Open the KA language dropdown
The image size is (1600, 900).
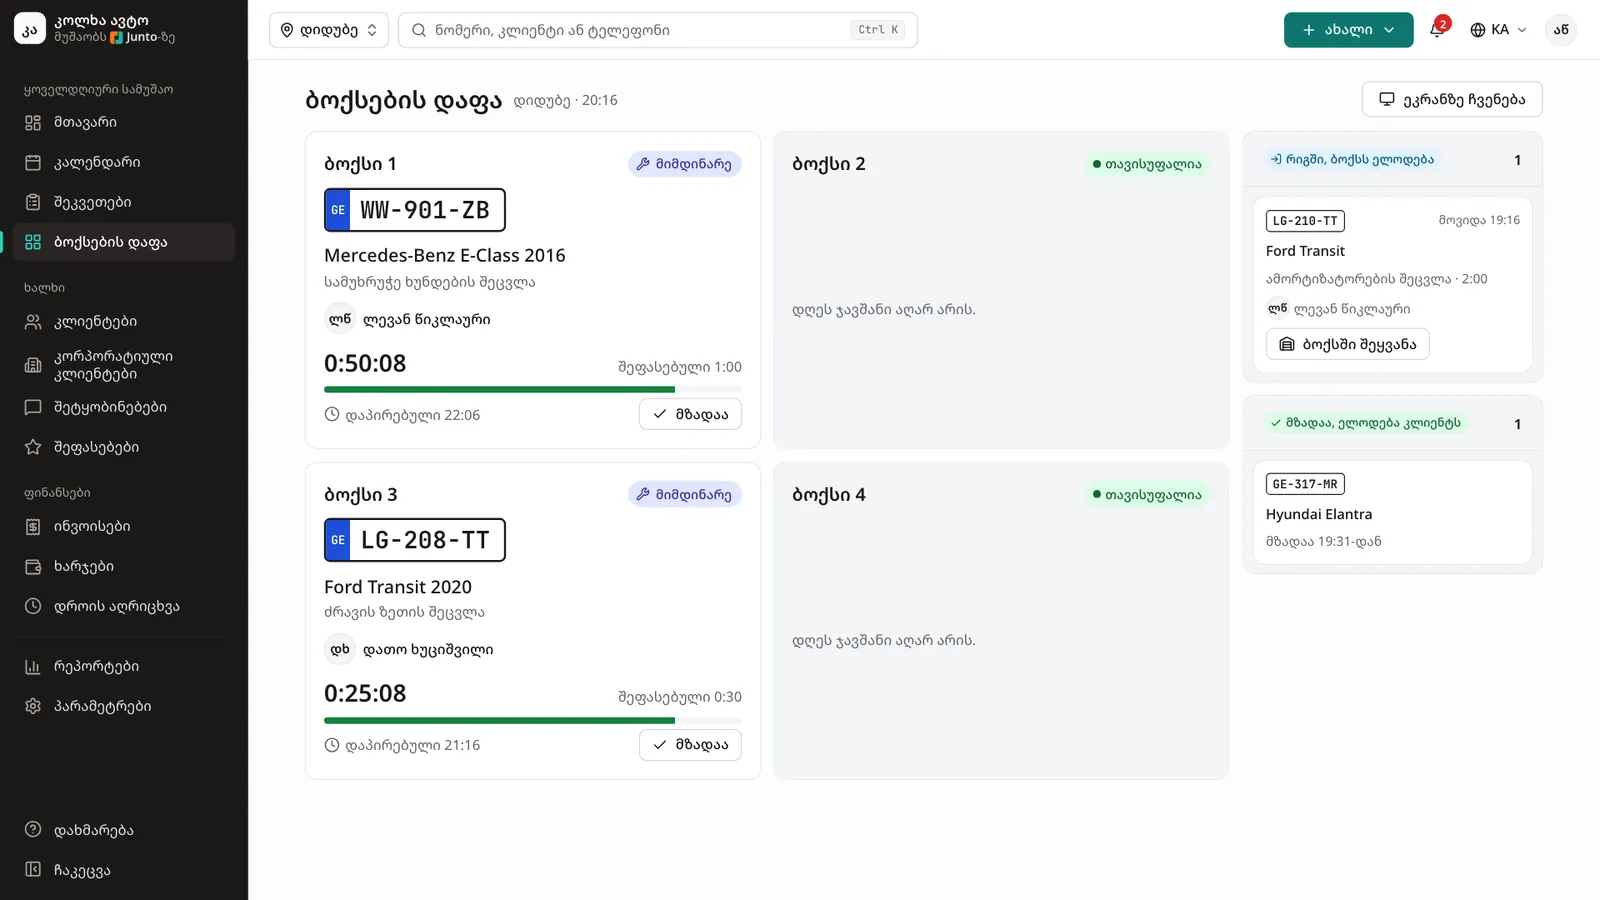coord(1498,30)
